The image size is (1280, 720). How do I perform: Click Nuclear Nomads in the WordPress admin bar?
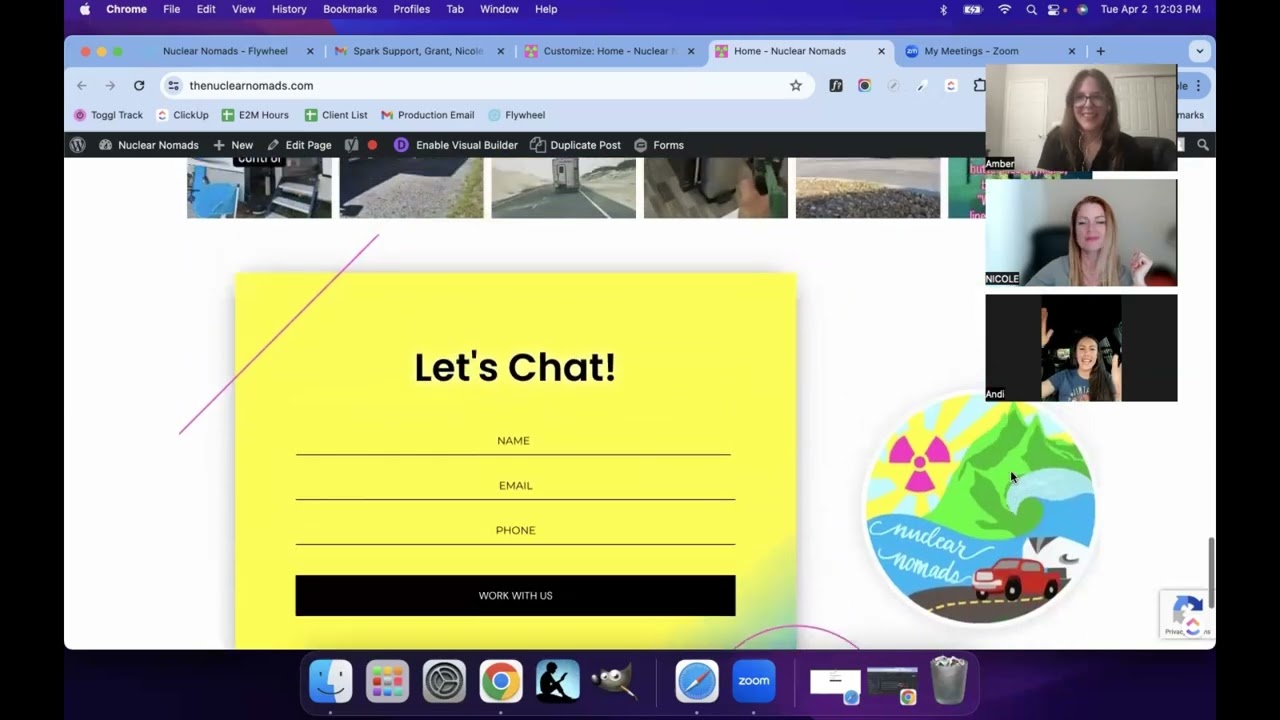149,145
